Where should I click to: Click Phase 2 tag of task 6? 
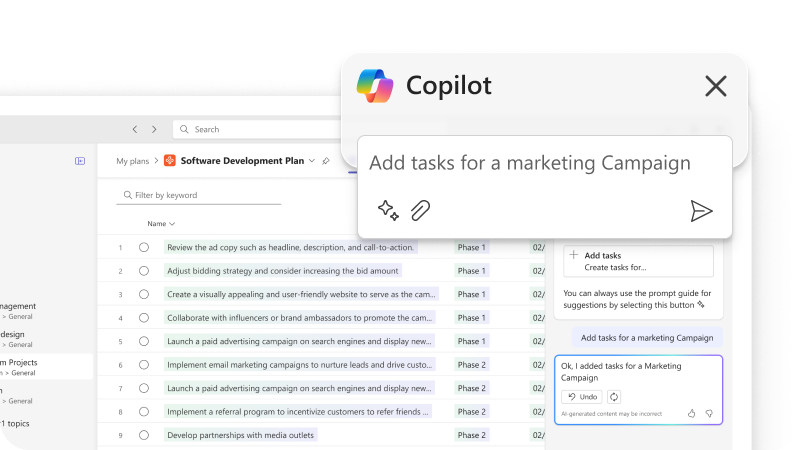471,365
